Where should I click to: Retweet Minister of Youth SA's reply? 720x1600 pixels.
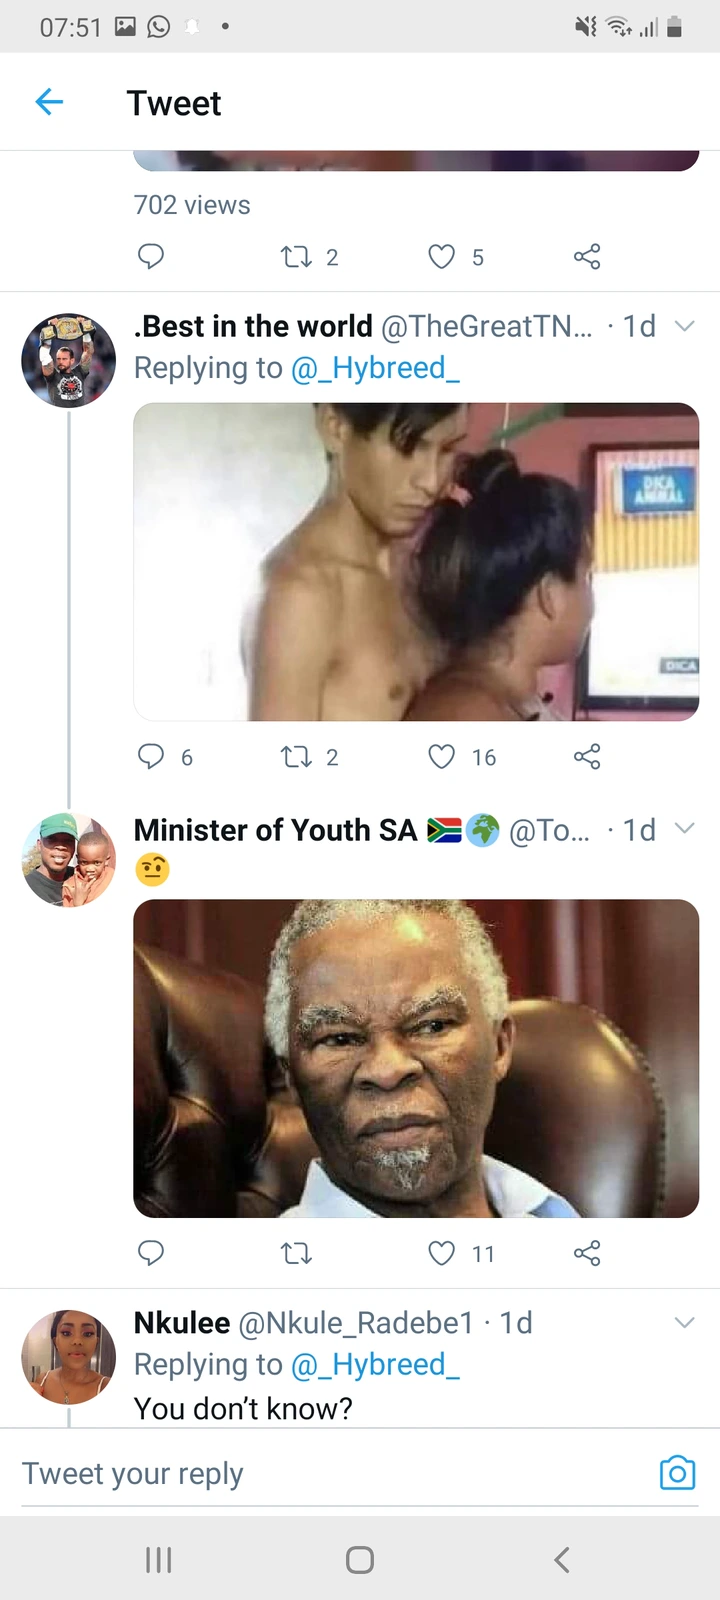297,1253
